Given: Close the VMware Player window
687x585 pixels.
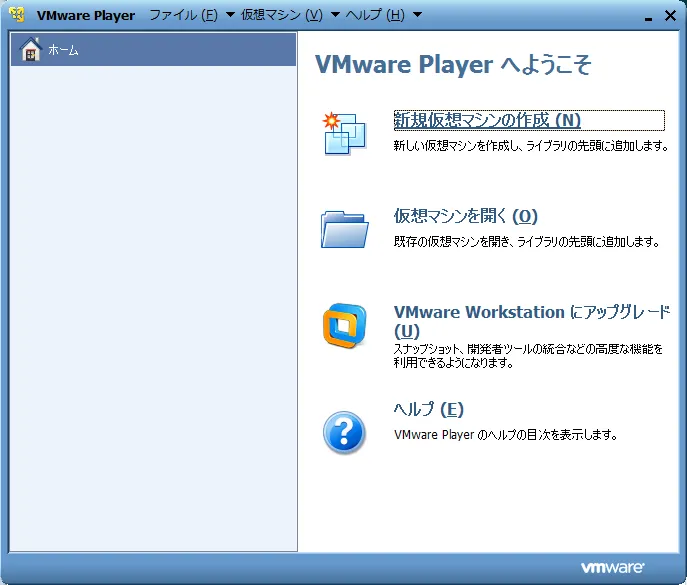Looking at the screenshot, I should 670,16.
